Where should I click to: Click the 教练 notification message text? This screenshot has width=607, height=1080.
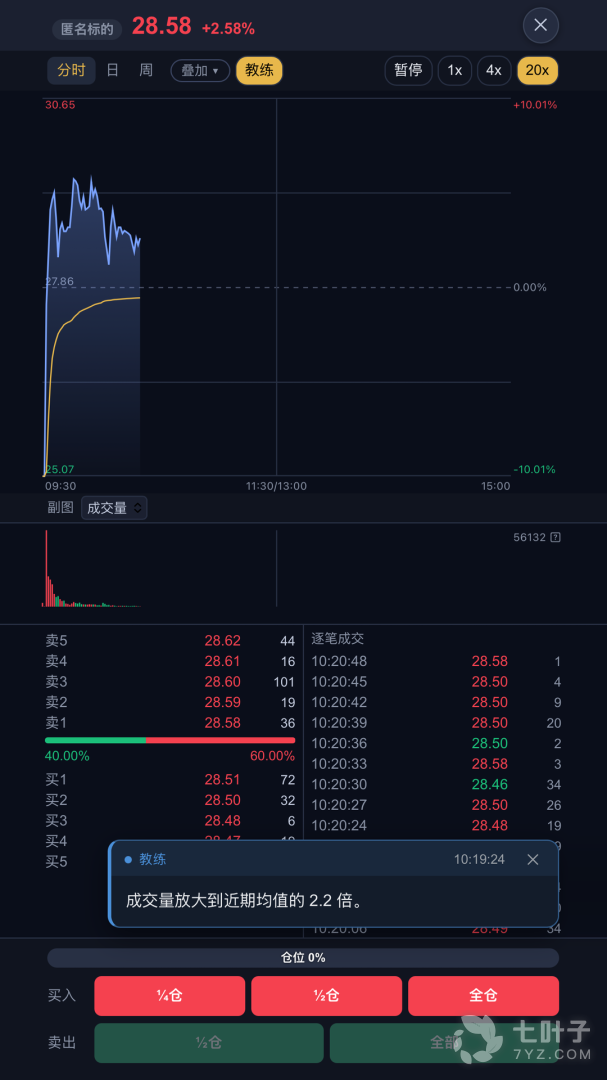click(244, 900)
